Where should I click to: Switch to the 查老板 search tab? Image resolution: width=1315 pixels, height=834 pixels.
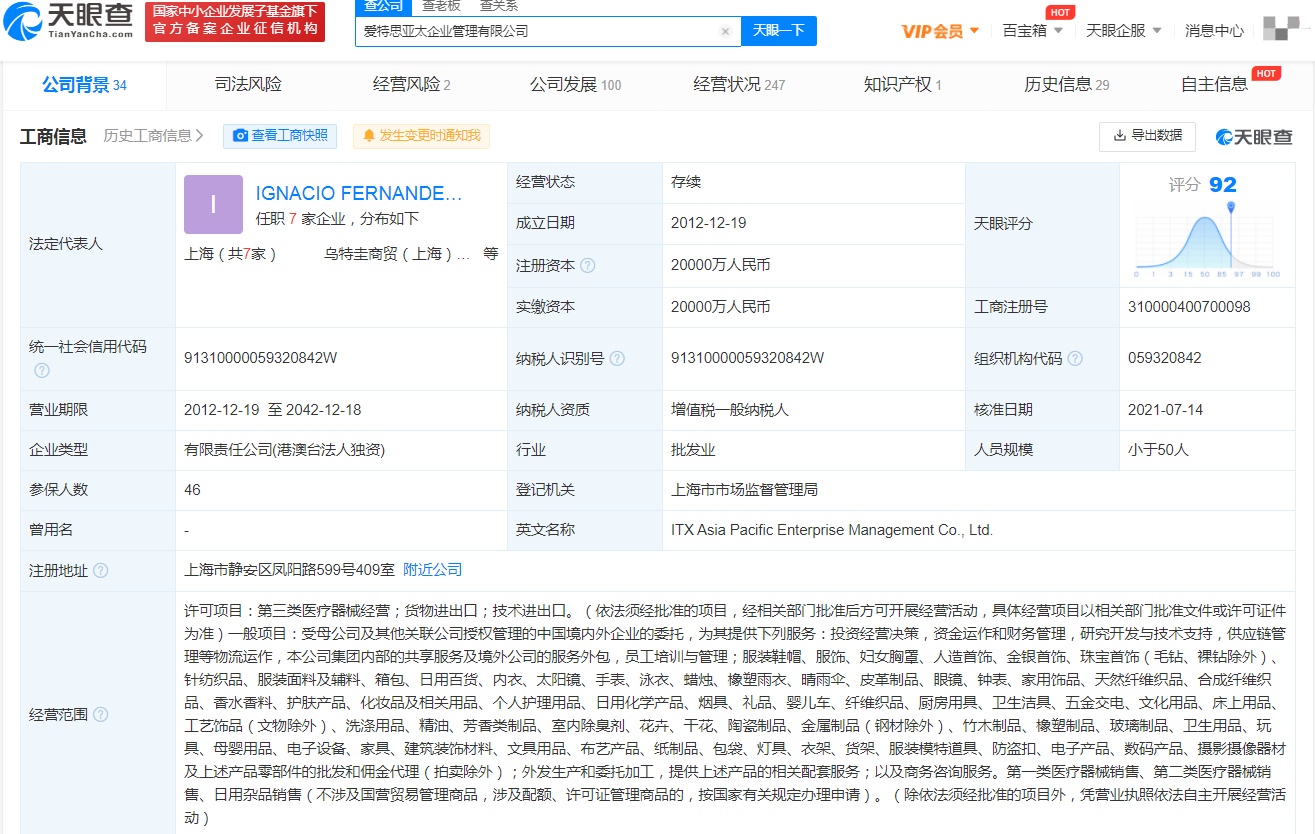442,5
